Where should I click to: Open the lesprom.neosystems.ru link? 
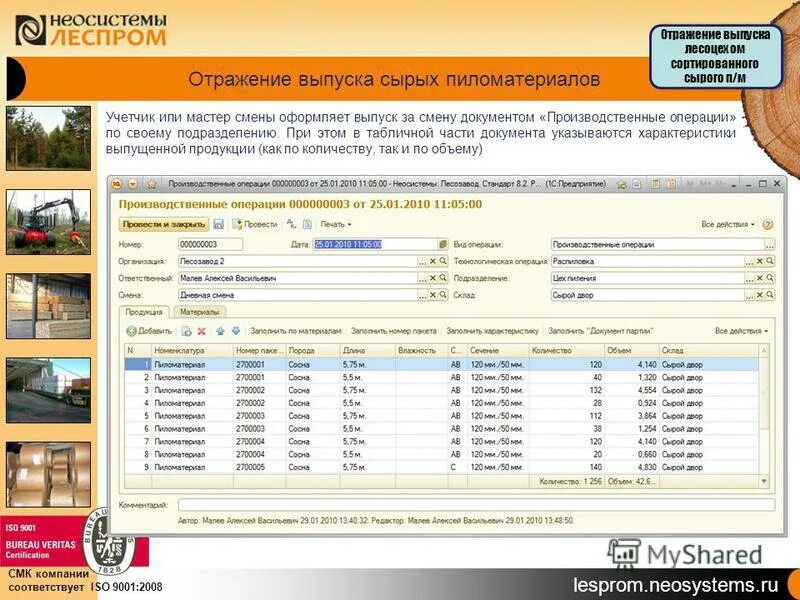[x=676, y=584]
